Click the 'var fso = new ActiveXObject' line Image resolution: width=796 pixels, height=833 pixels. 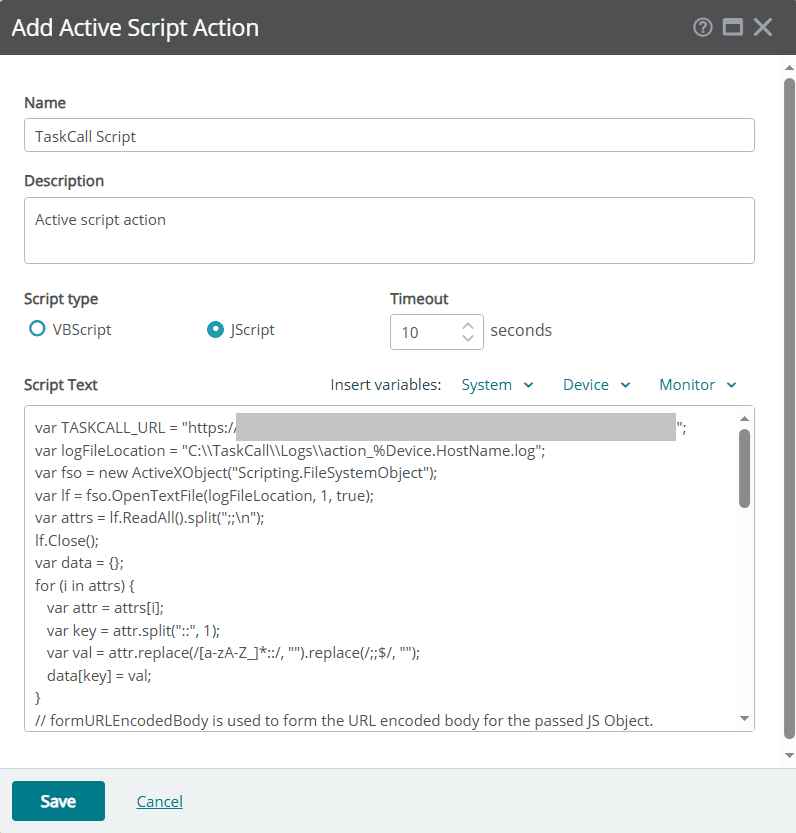coord(236,473)
